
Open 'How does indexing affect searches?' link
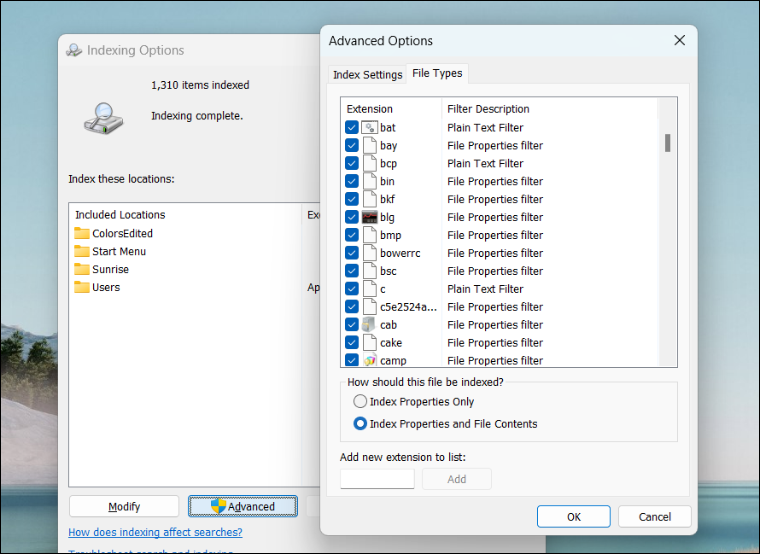pyautogui.click(x=155, y=532)
